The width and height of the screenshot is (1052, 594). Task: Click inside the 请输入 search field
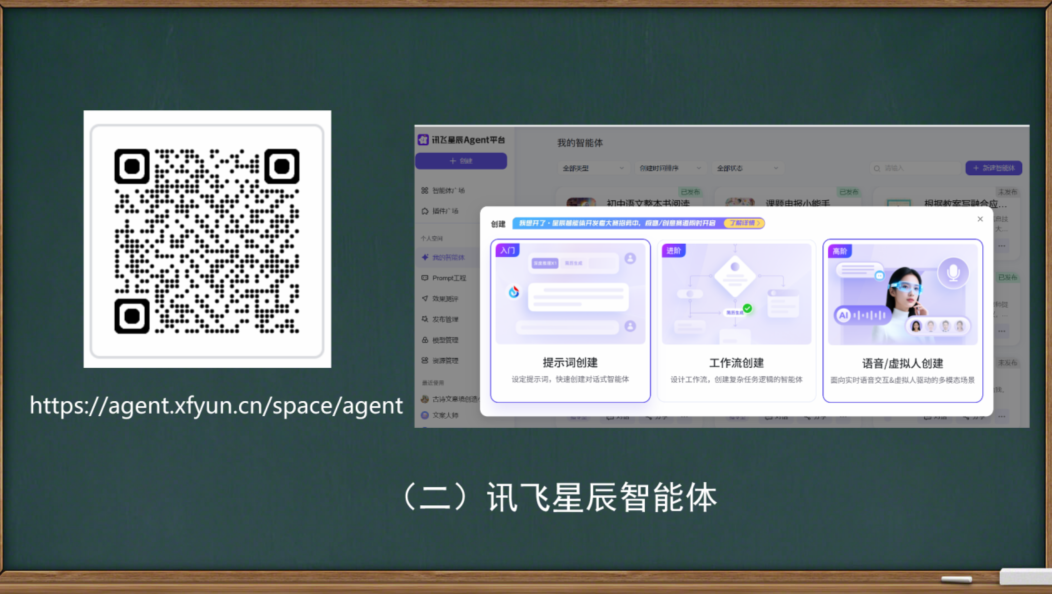915,168
